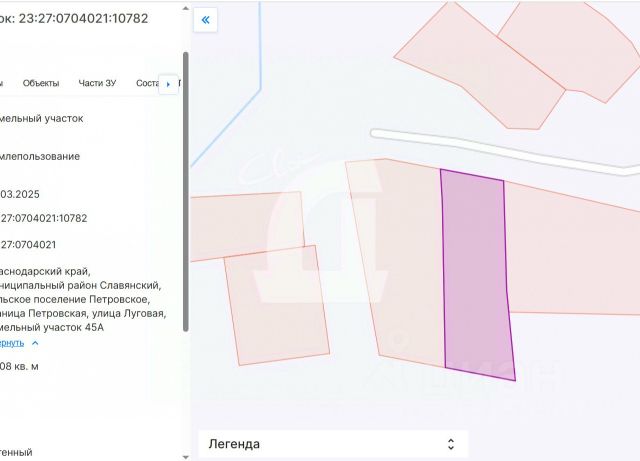Open the partially hidden Состав tab
Screen dimensions: 640x461
pyautogui.click(x=147, y=83)
